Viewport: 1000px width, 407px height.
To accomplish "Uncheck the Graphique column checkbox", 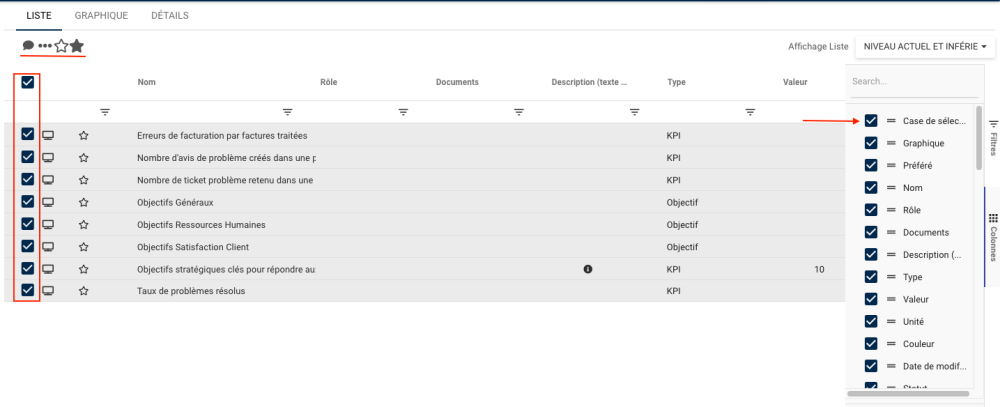I will (871, 143).
